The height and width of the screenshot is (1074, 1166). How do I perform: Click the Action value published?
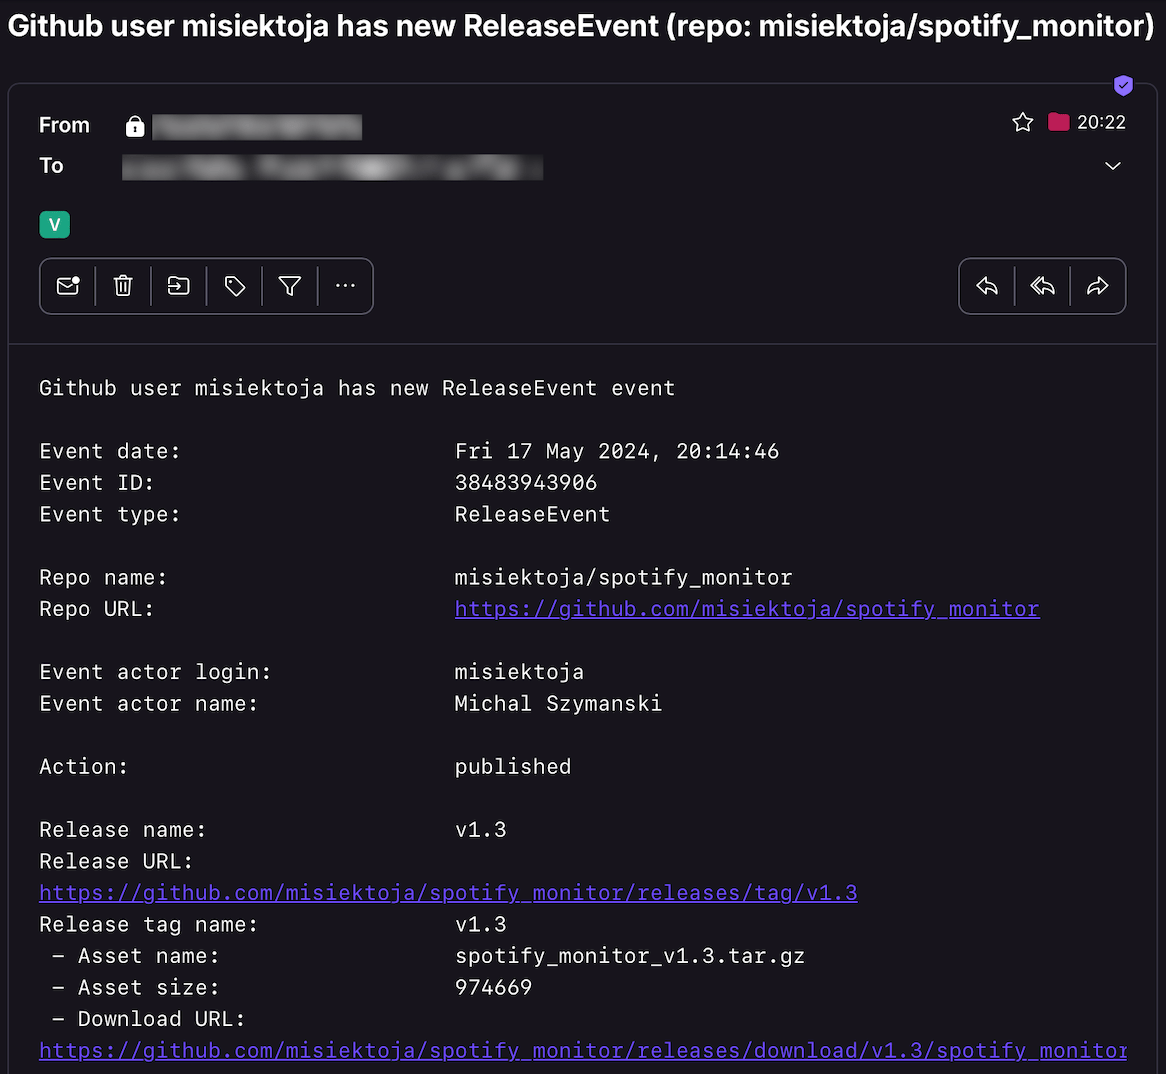513,767
